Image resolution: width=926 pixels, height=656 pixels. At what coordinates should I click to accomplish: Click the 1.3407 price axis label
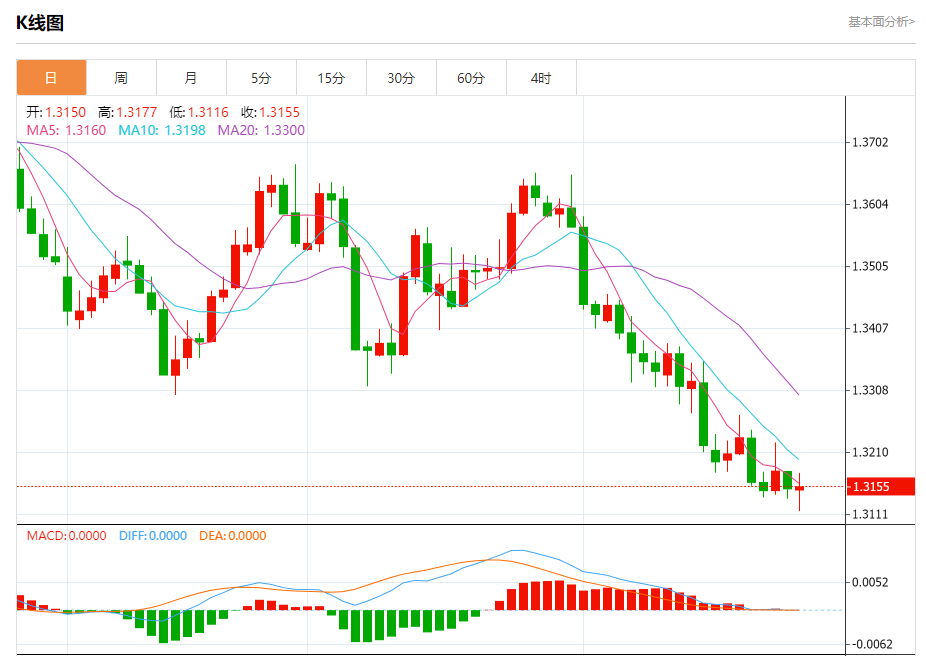[870, 328]
